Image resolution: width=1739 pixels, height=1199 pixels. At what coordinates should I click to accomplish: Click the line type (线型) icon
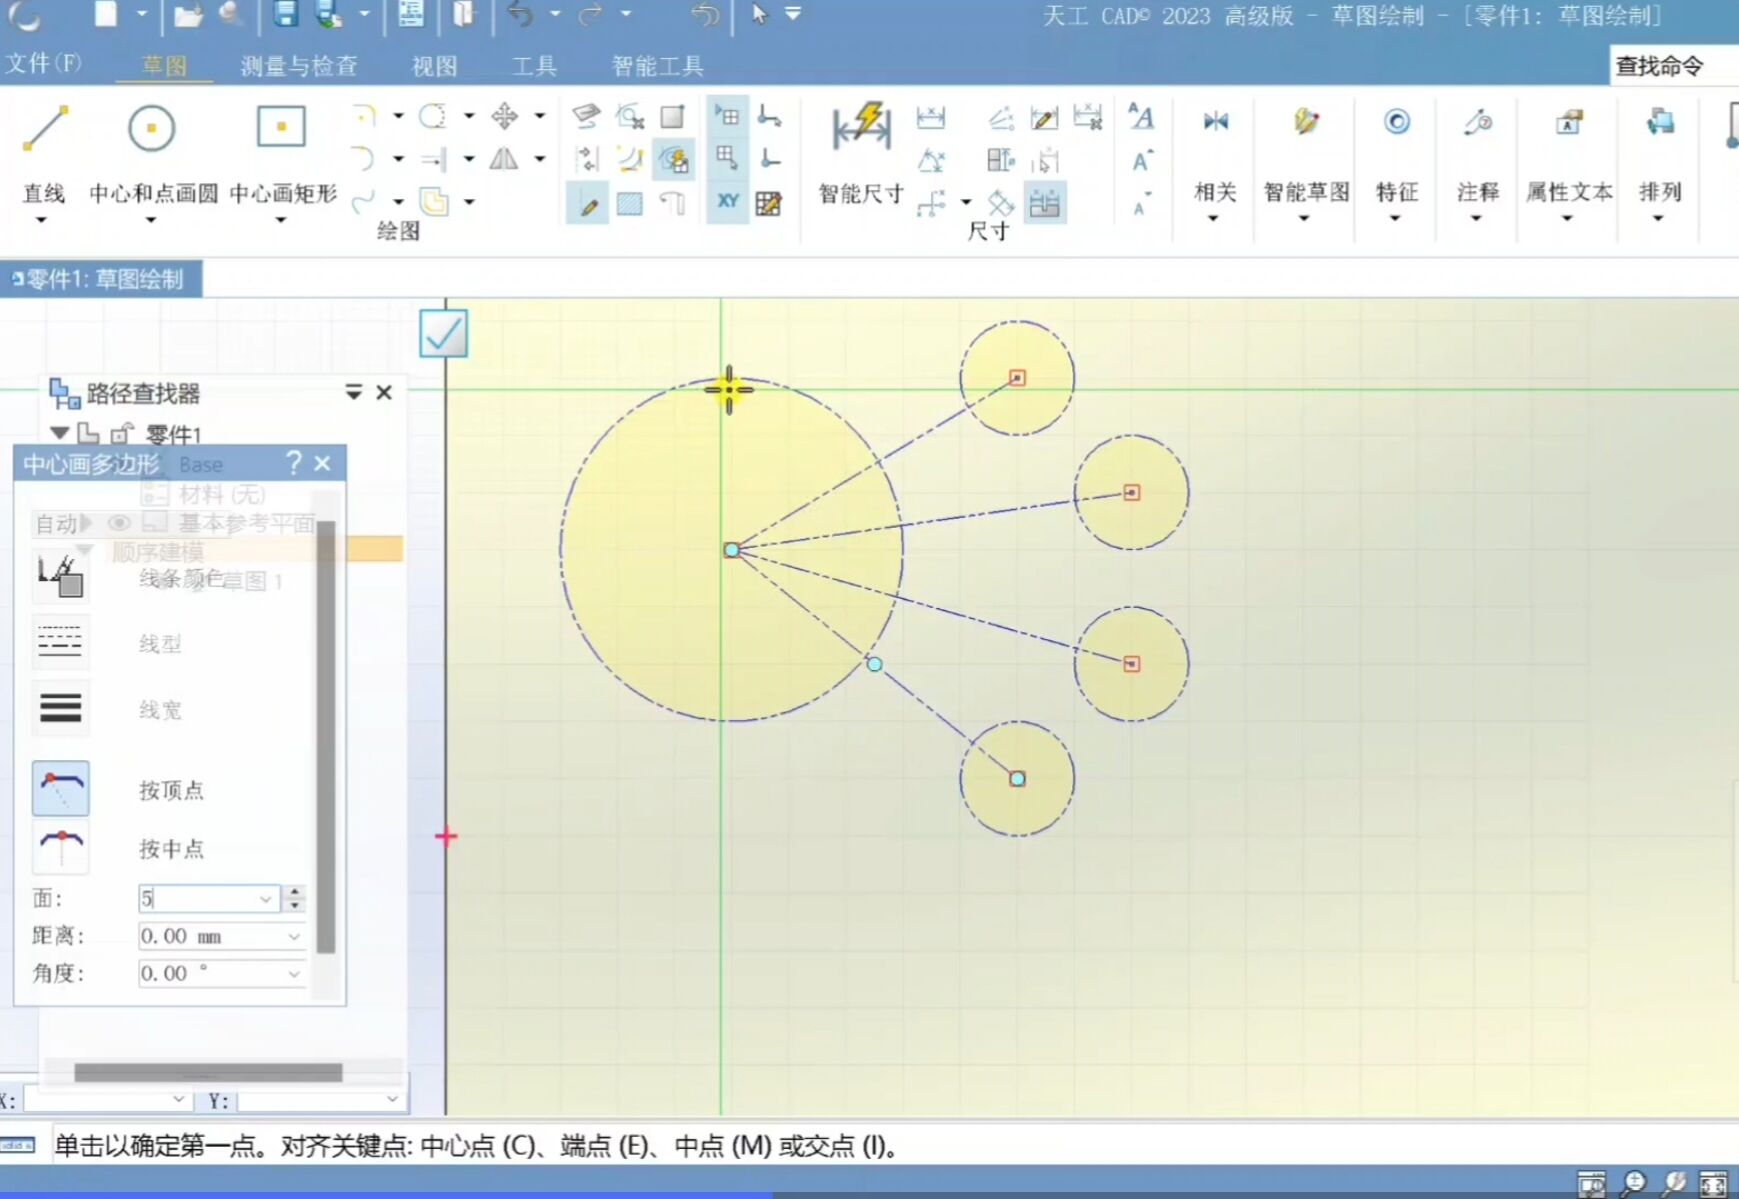point(60,642)
